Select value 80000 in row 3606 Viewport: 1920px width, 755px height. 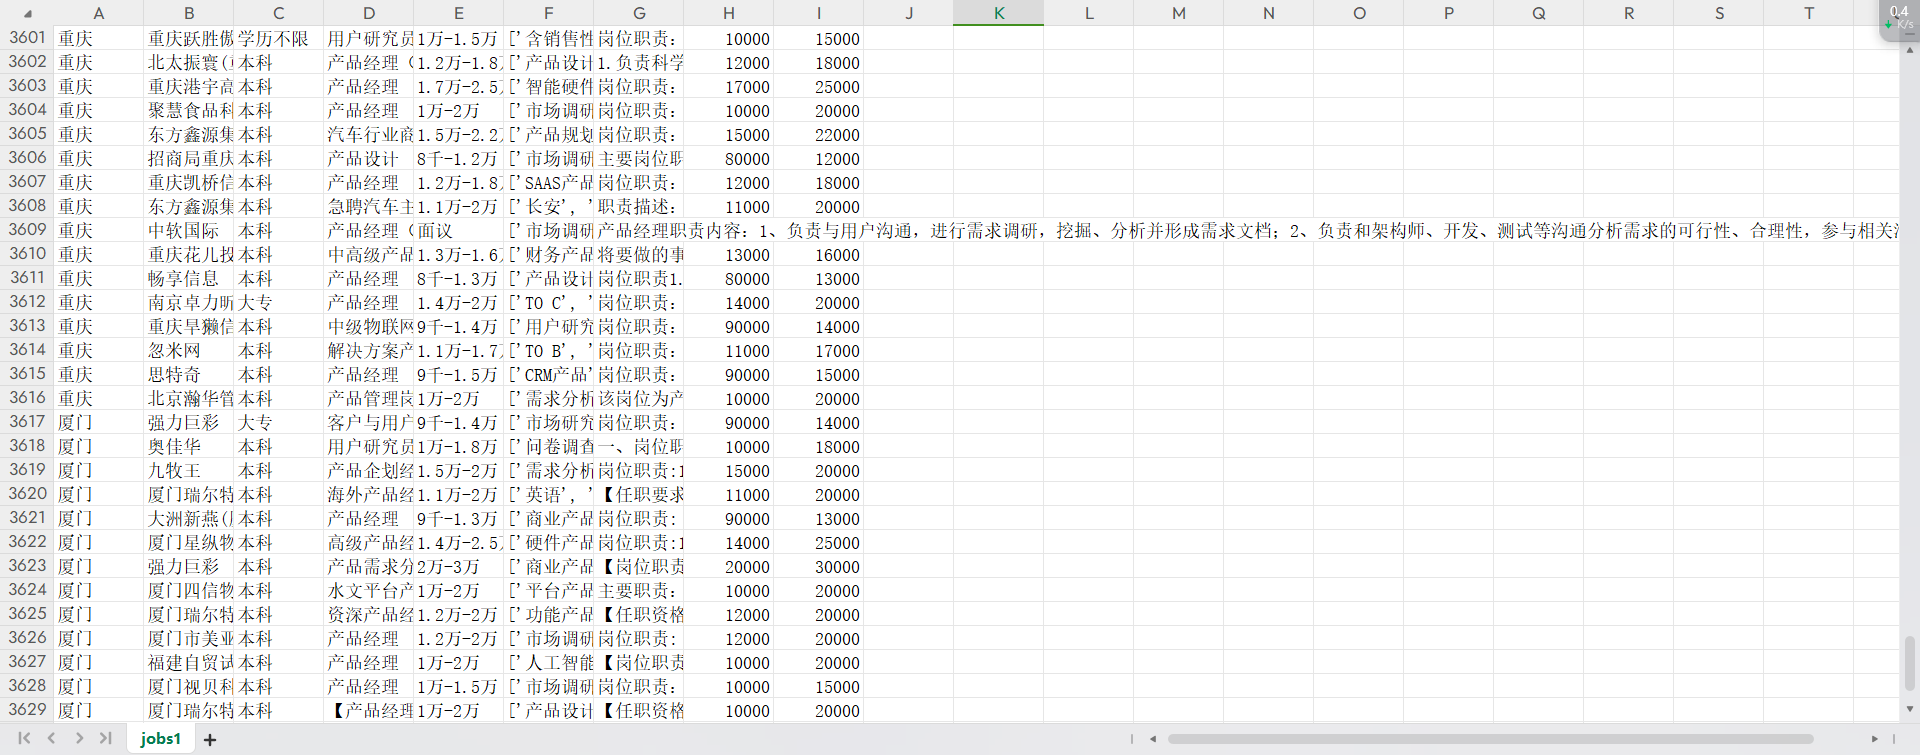[x=728, y=158]
